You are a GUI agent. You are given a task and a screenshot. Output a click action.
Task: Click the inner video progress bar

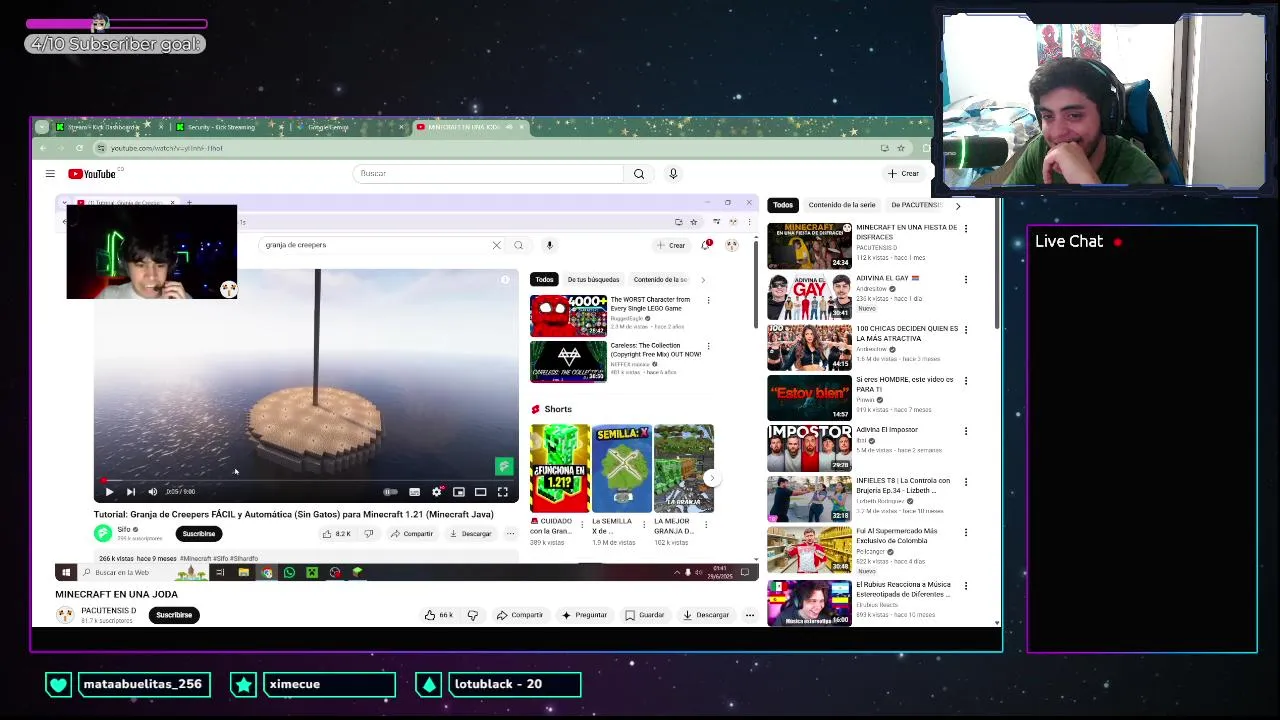306,480
